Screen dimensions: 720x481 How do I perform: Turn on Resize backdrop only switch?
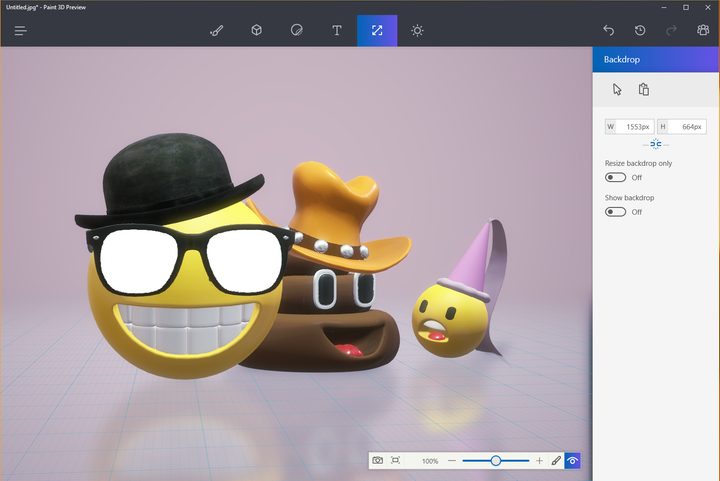click(x=615, y=177)
